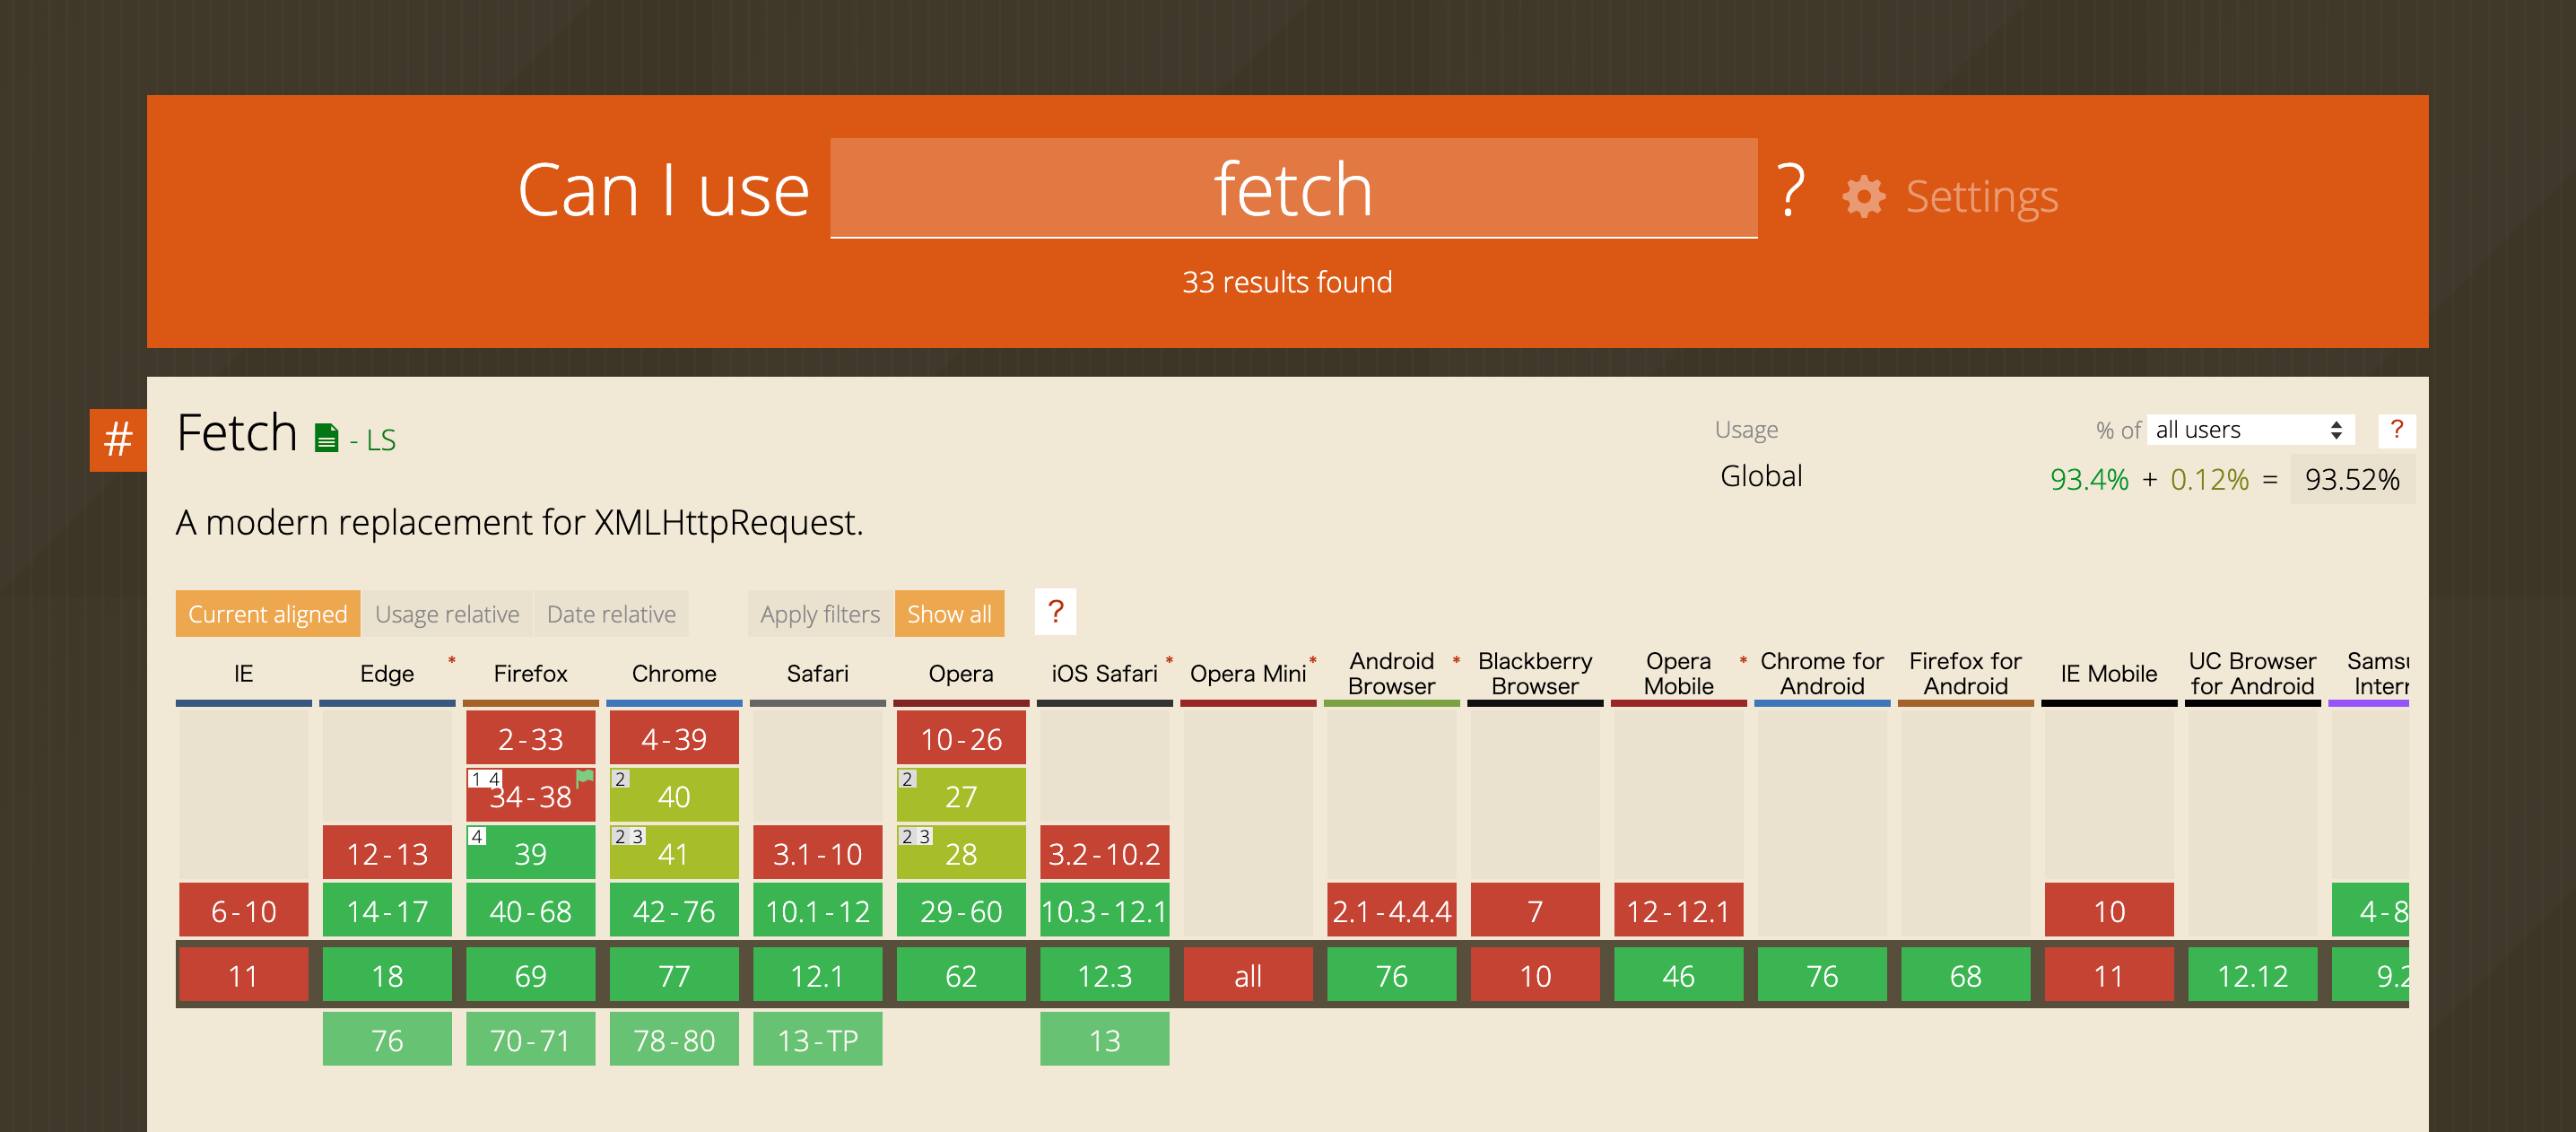Click the Settings gear icon
Viewport: 2576px width, 1132px height.
1863,196
